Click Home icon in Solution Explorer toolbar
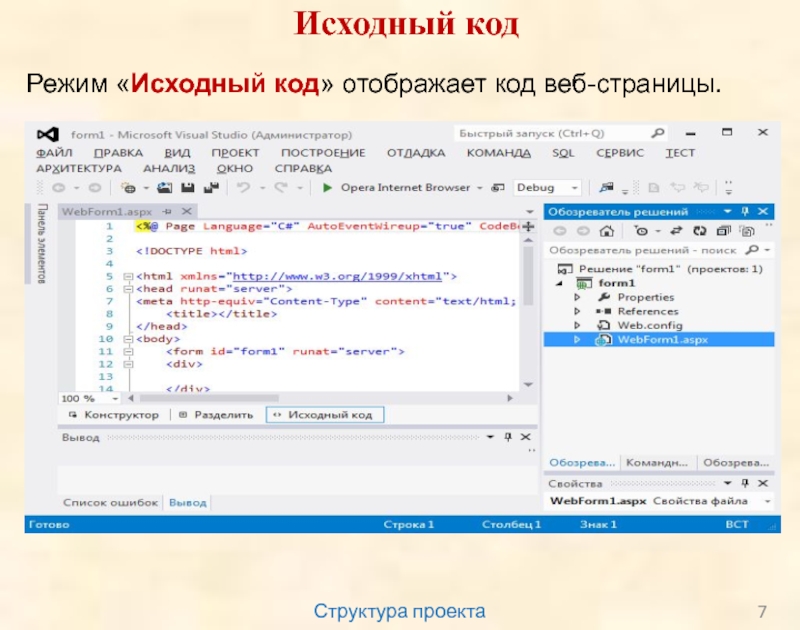800x630 pixels. pos(606,230)
